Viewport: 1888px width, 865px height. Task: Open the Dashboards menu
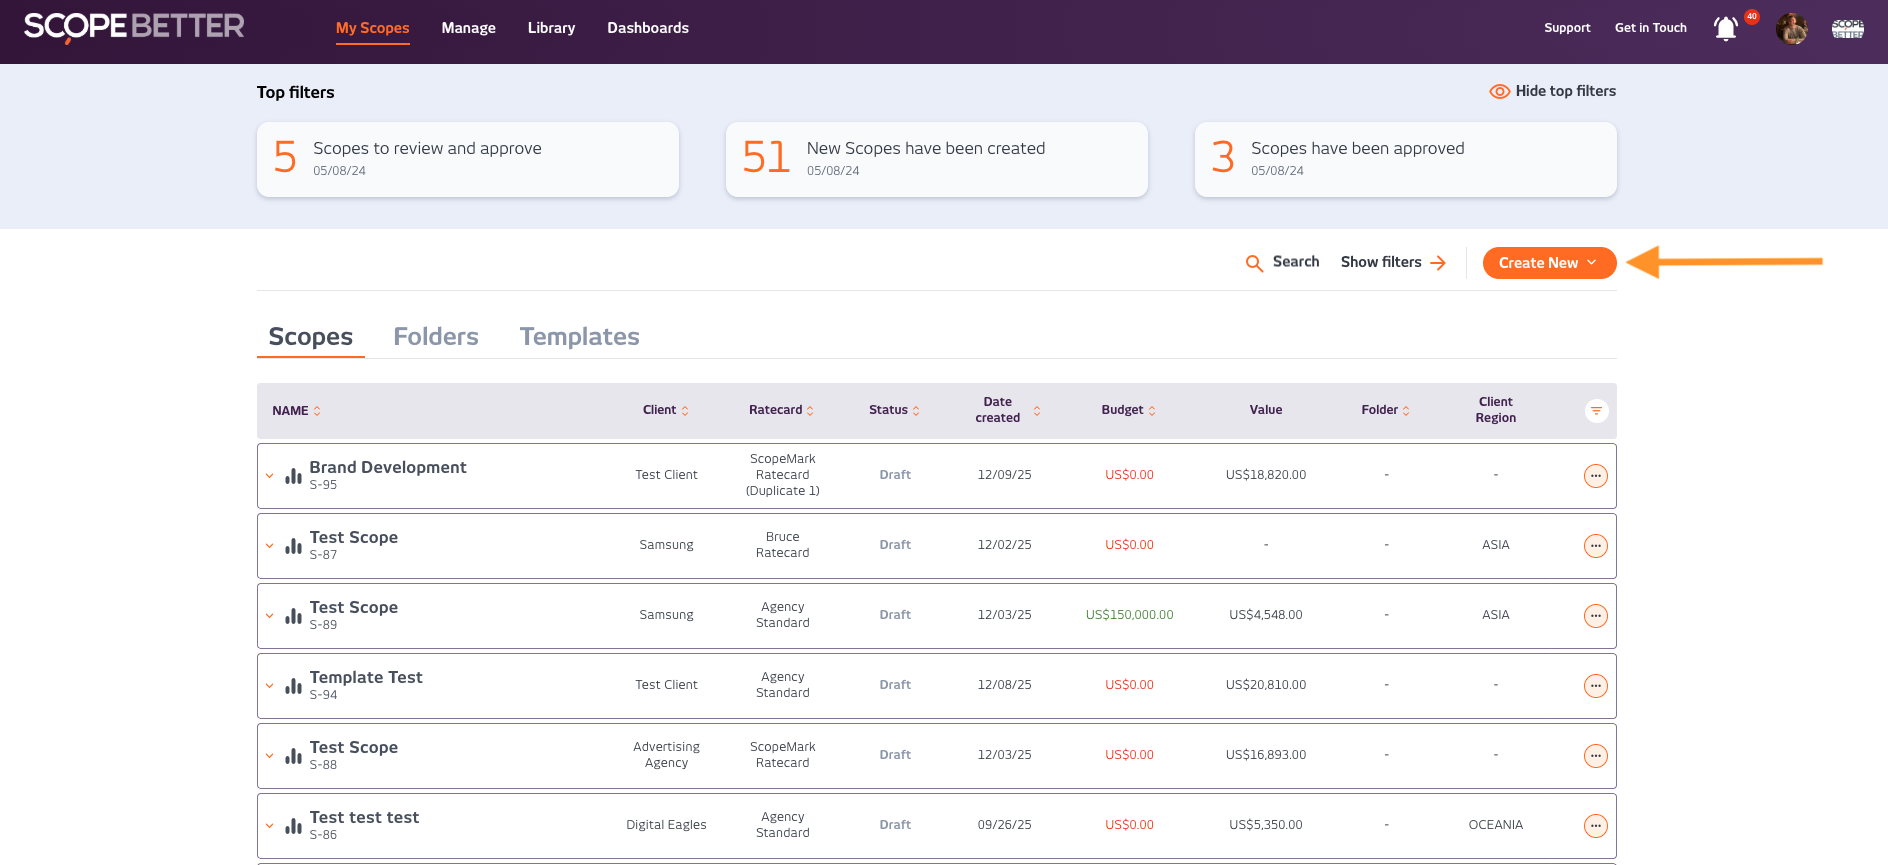pos(647,28)
